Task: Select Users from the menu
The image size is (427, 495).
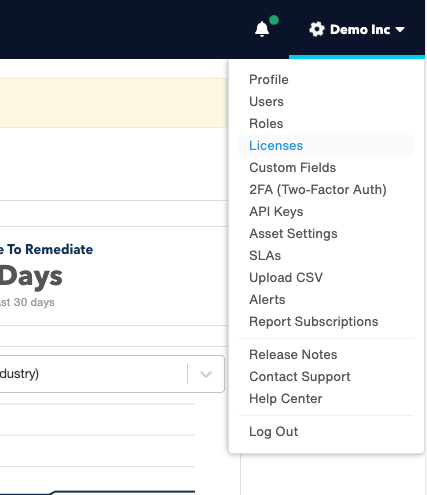Action: click(266, 102)
